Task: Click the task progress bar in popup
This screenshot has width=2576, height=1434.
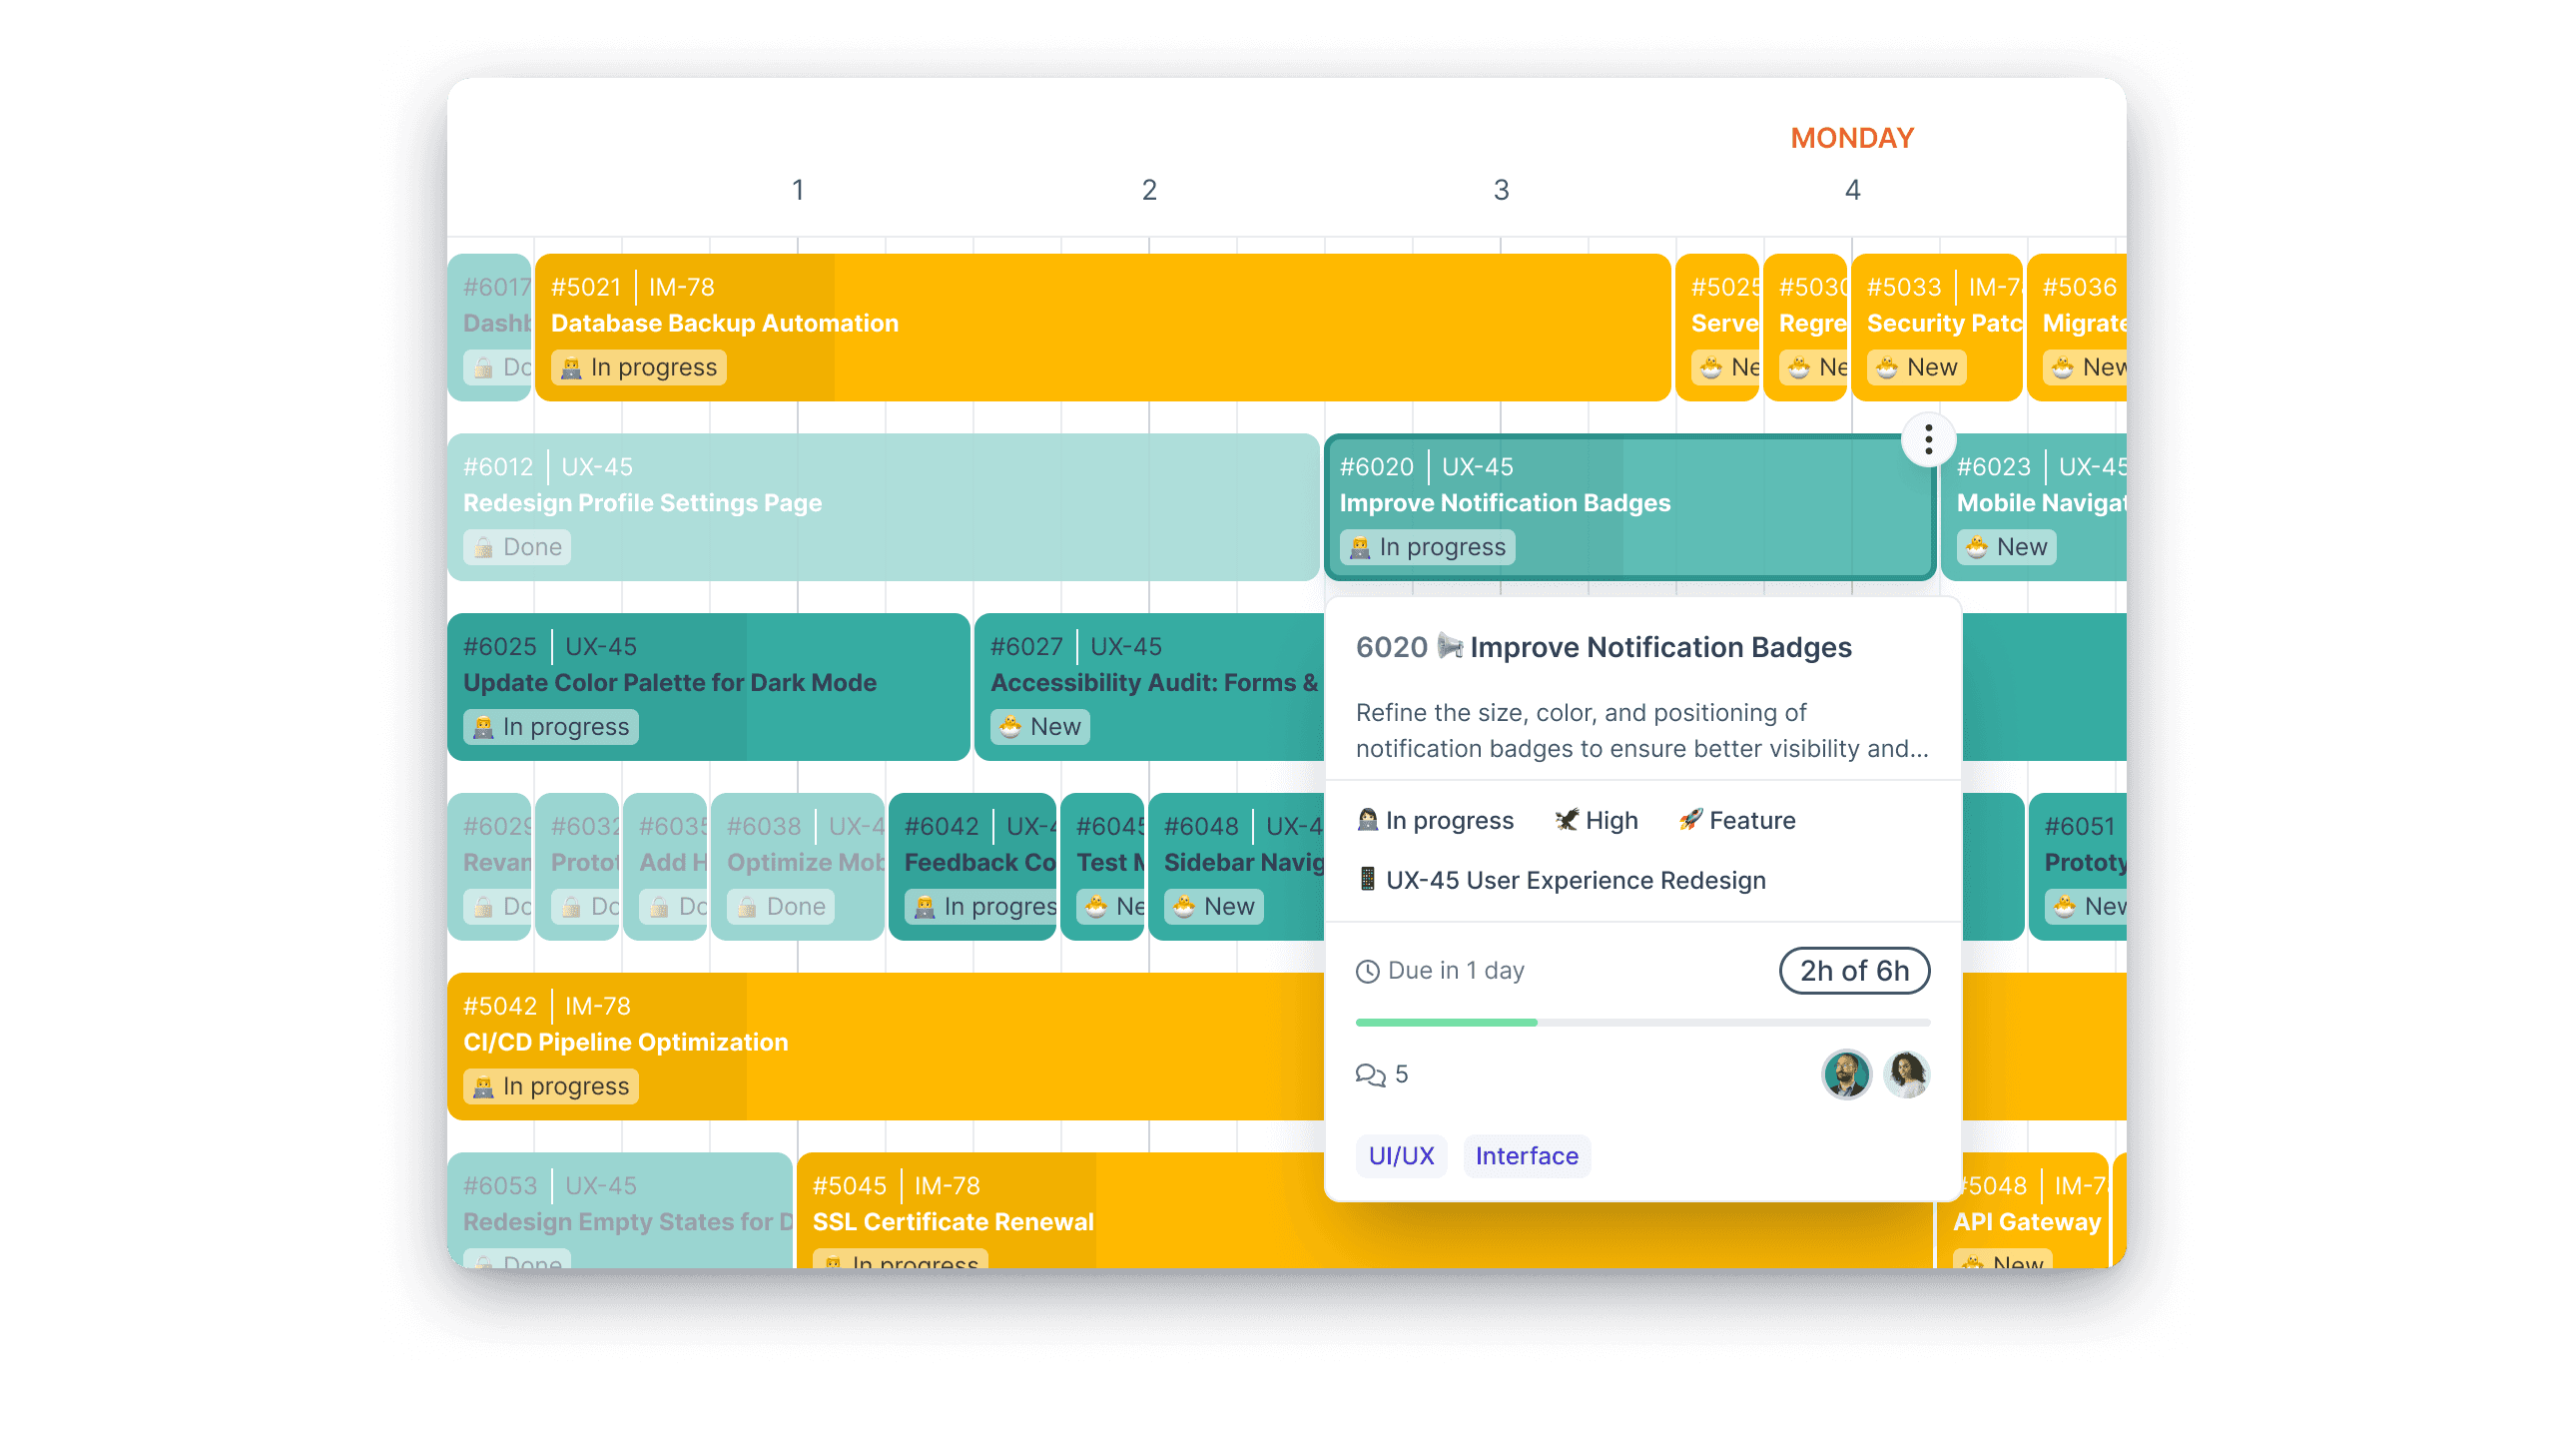Action: point(1642,1022)
